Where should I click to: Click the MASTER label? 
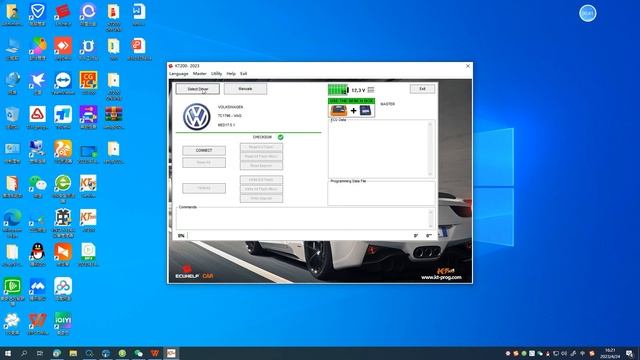(387, 104)
